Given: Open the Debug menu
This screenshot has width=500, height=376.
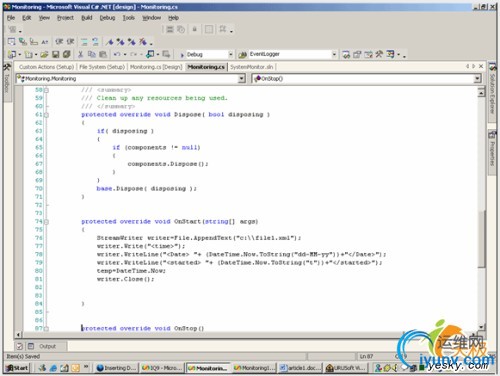Looking at the screenshot, I should pyautogui.click(x=107, y=18).
